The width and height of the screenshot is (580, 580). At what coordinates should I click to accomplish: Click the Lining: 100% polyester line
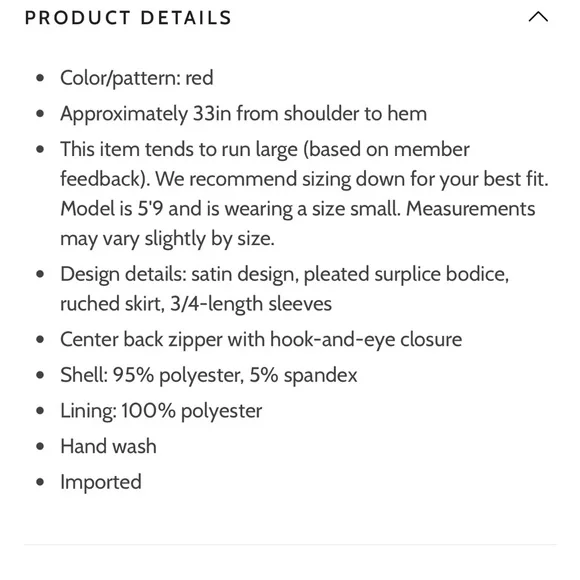161,411
